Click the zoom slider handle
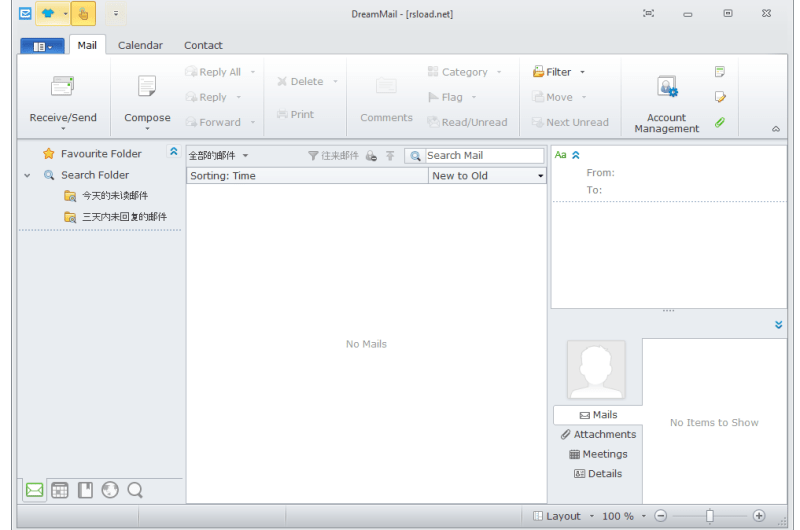Viewport: 800px width, 530px height. [709, 516]
